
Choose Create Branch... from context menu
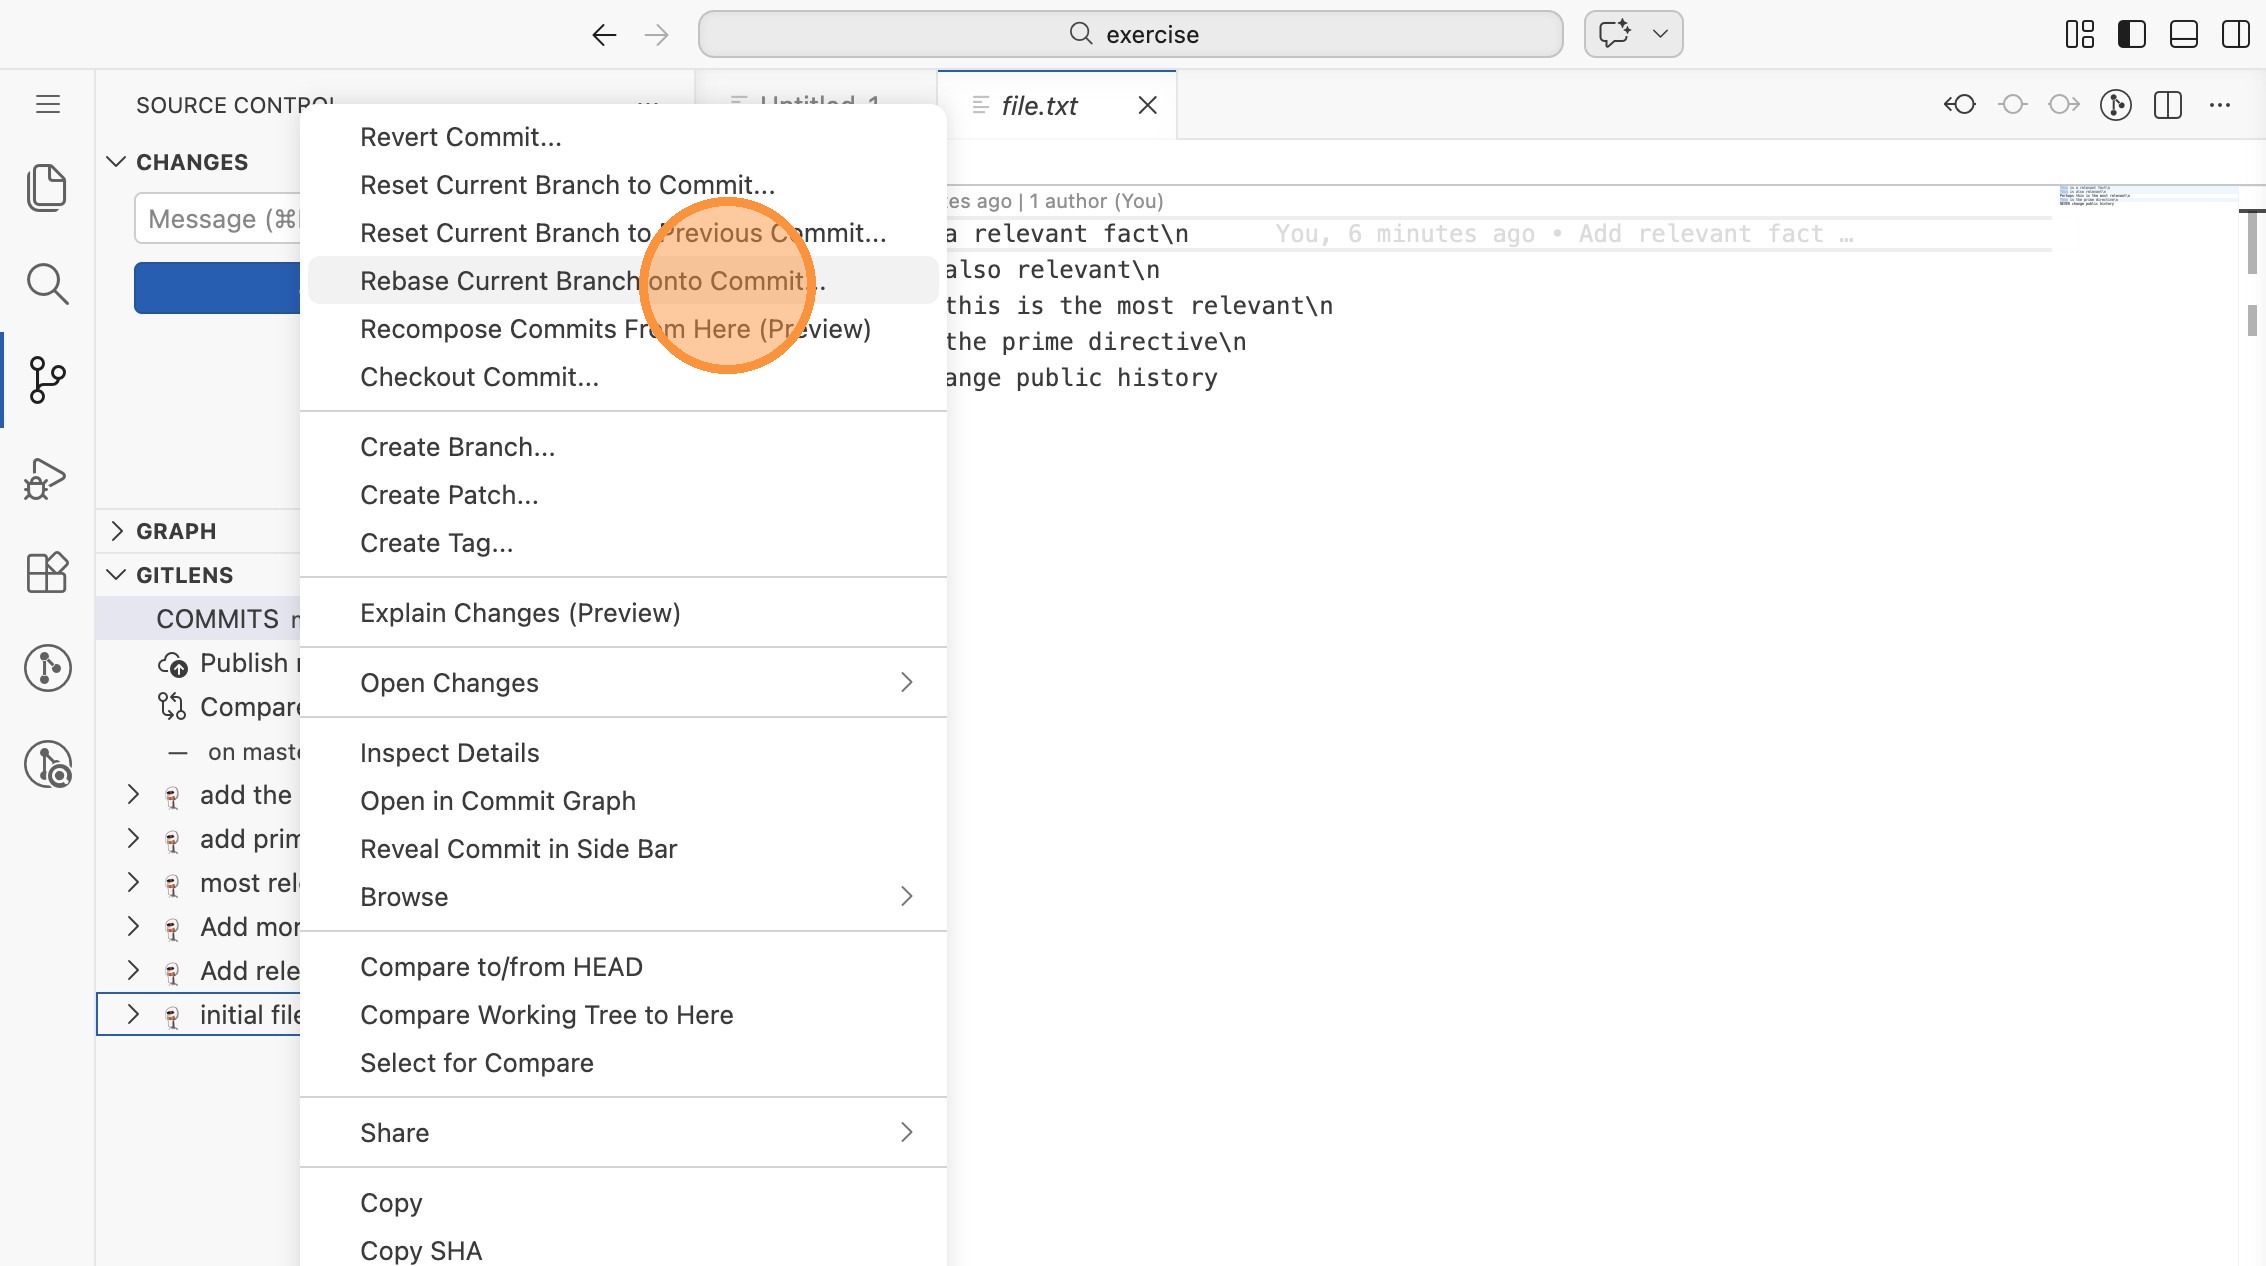(x=457, y=447)
